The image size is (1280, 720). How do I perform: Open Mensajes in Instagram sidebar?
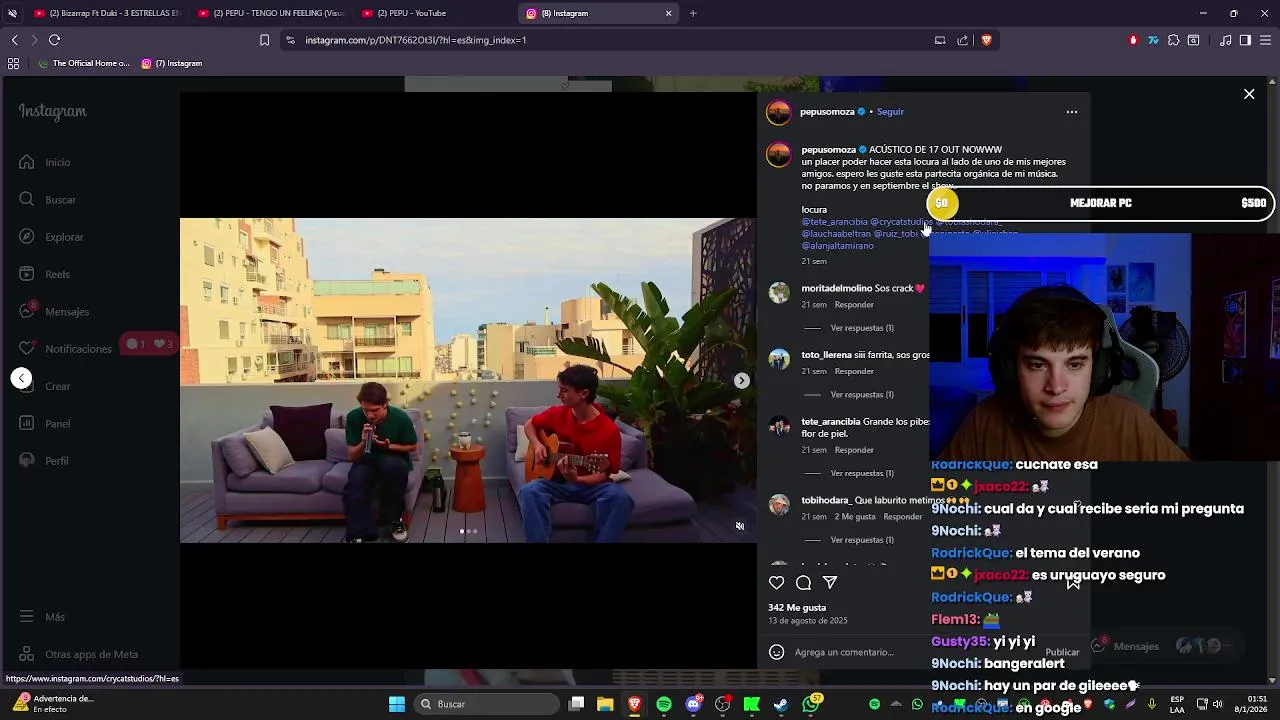pos(54,311)
